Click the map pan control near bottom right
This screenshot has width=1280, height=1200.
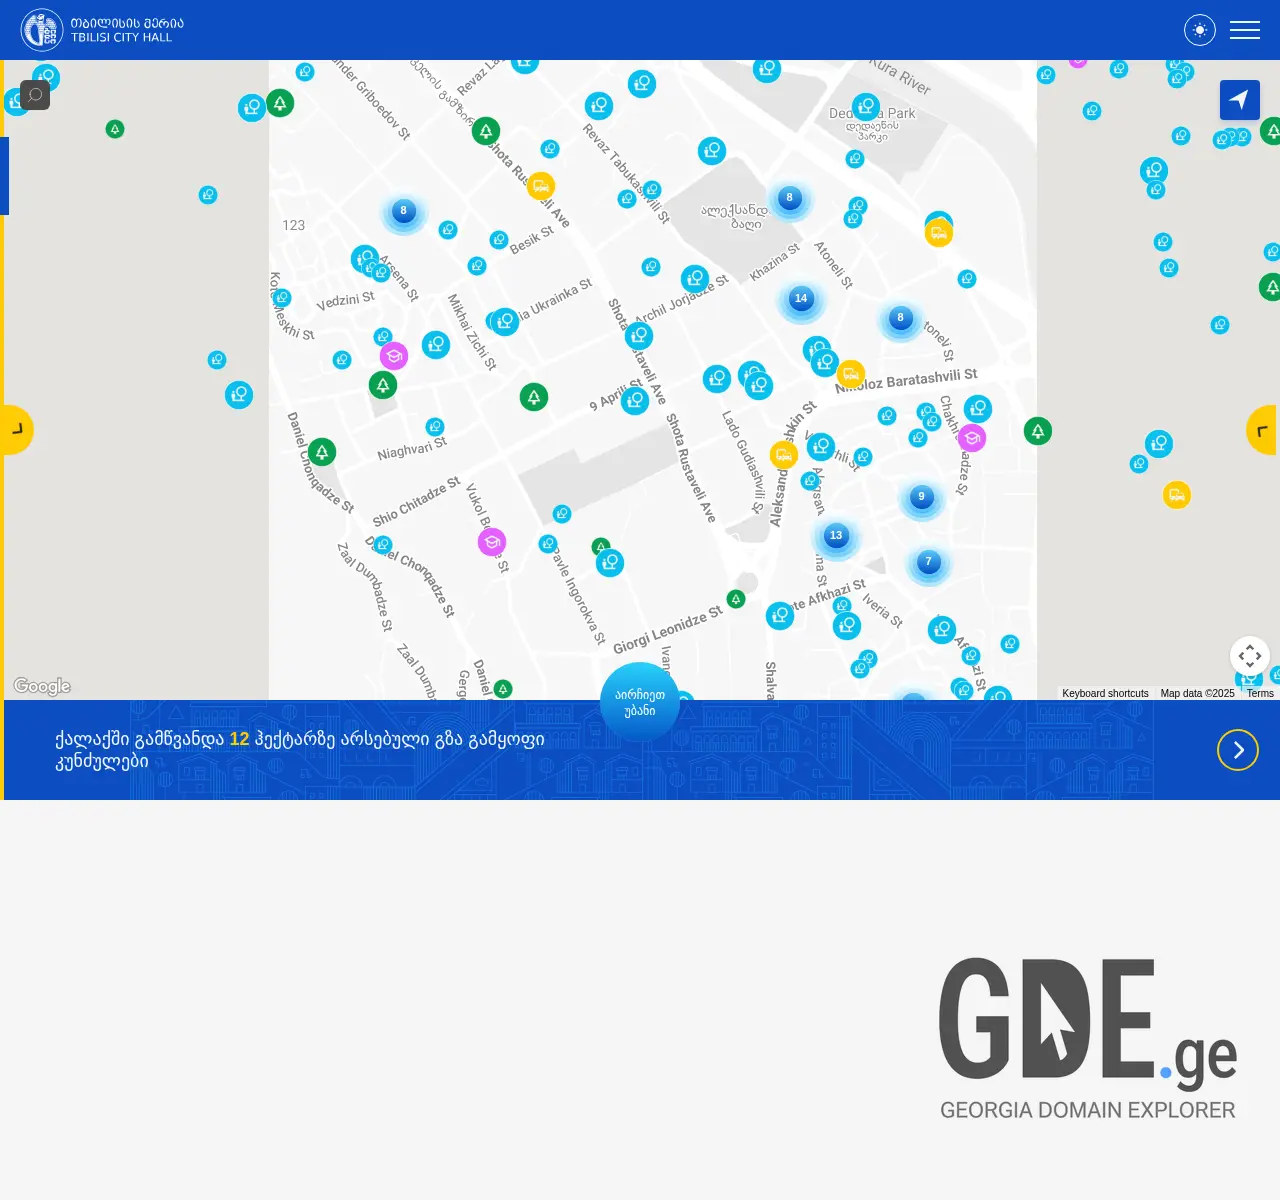(1250, 656)
